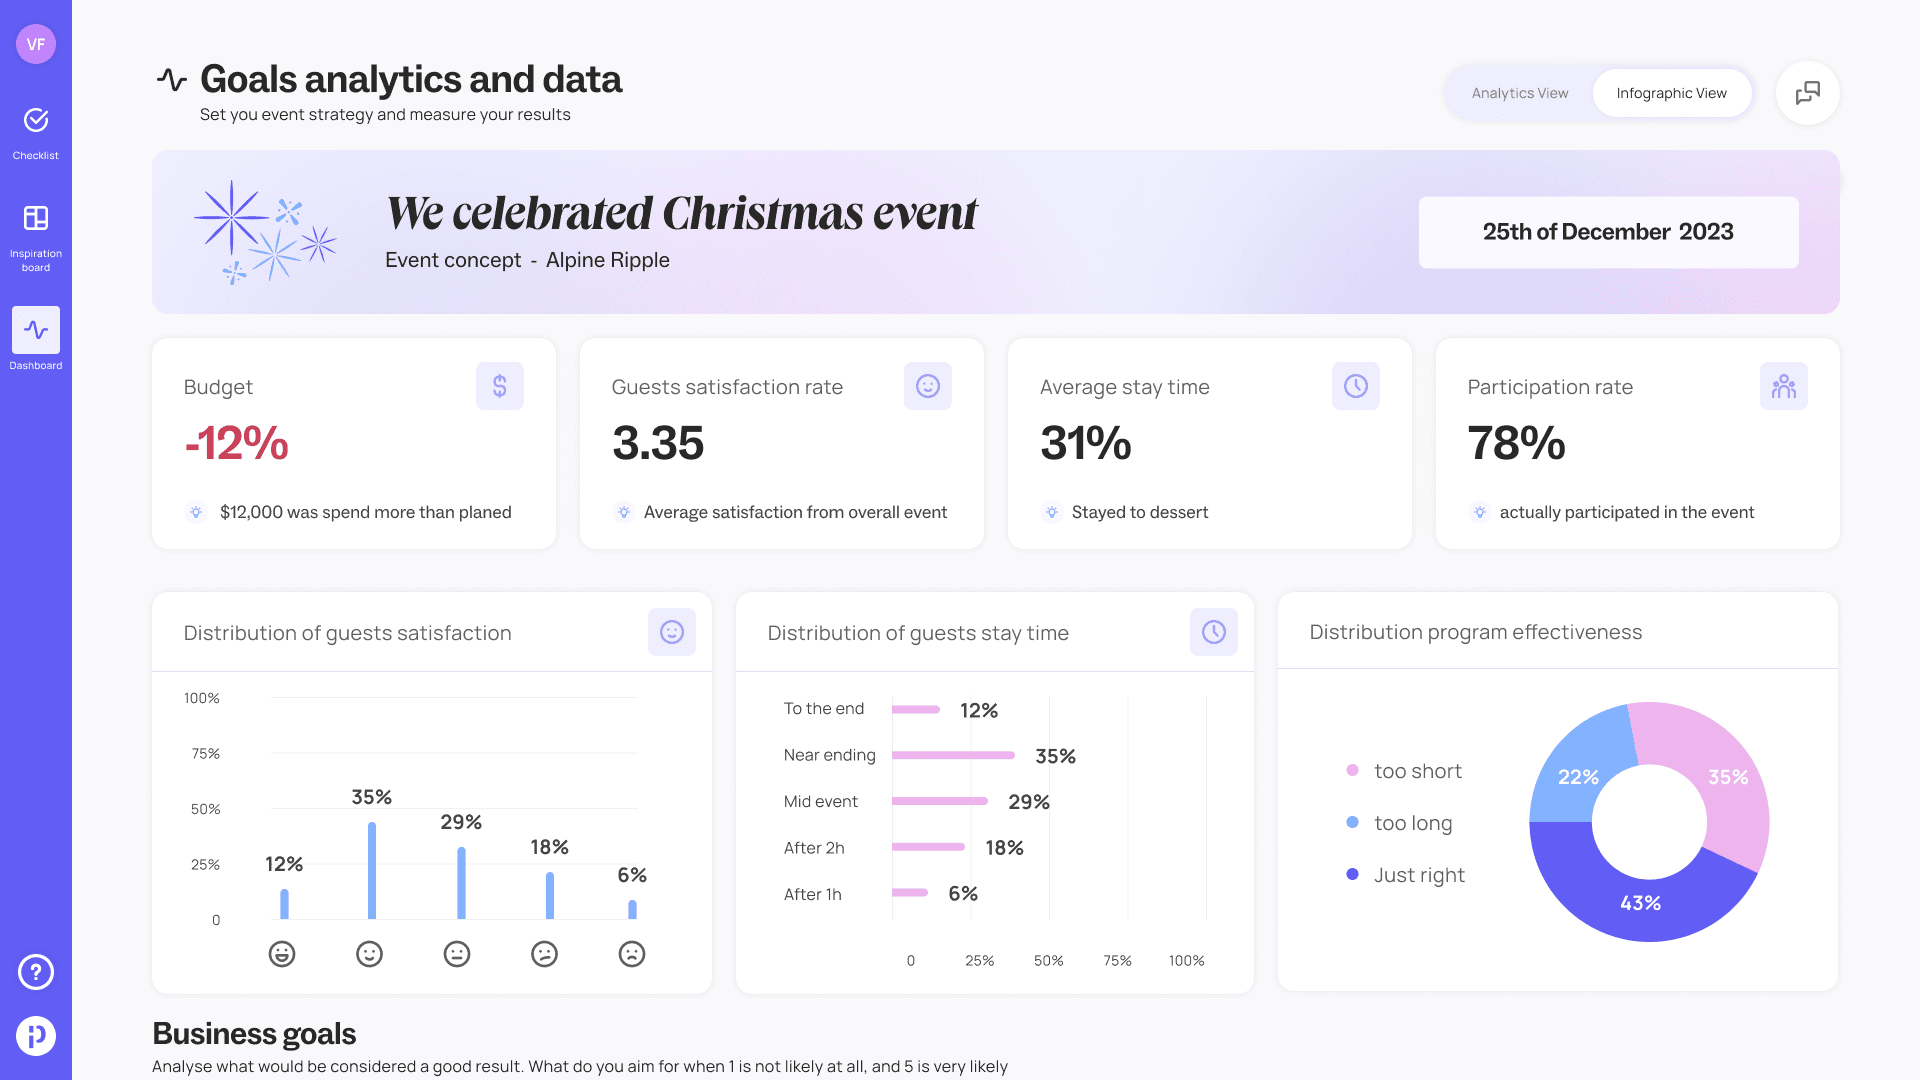Select the 'Just right' legend item
The height and width of the screenshot is (1080, 1920).
tap(1418, 875)
